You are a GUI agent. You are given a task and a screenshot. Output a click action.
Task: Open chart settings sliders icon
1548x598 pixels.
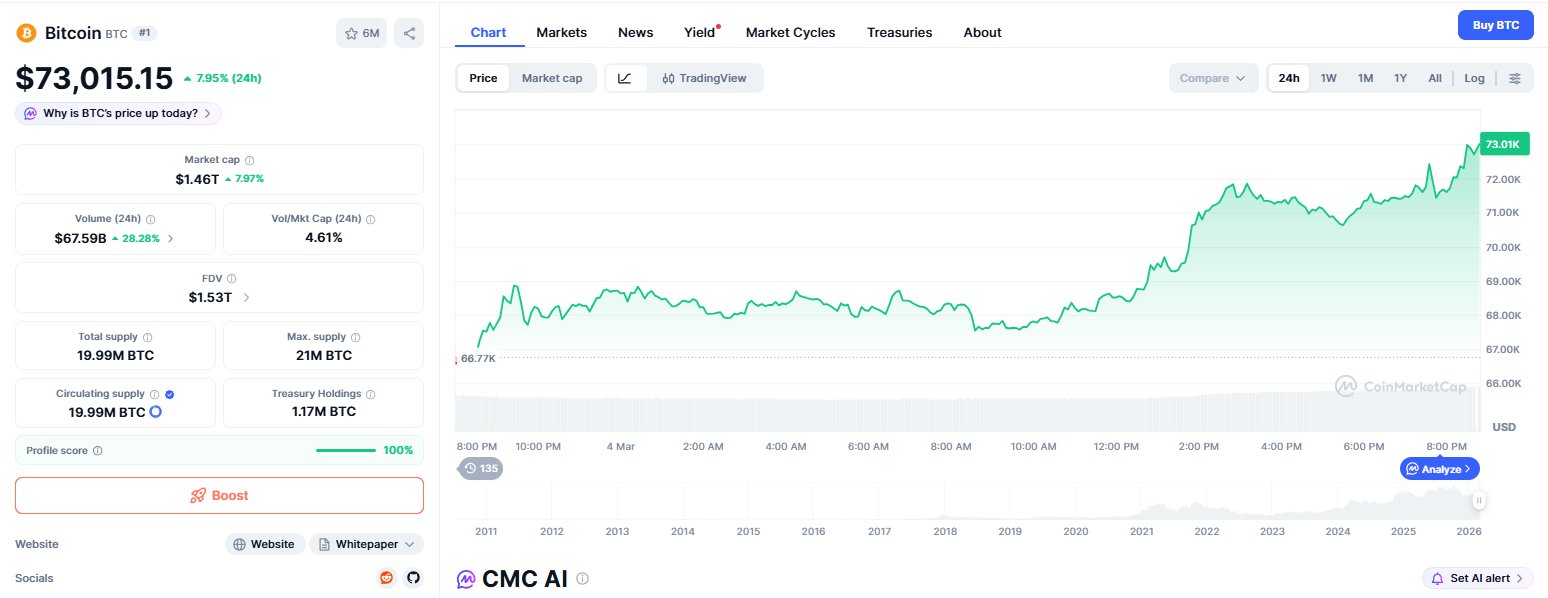tap(1515, 78)
